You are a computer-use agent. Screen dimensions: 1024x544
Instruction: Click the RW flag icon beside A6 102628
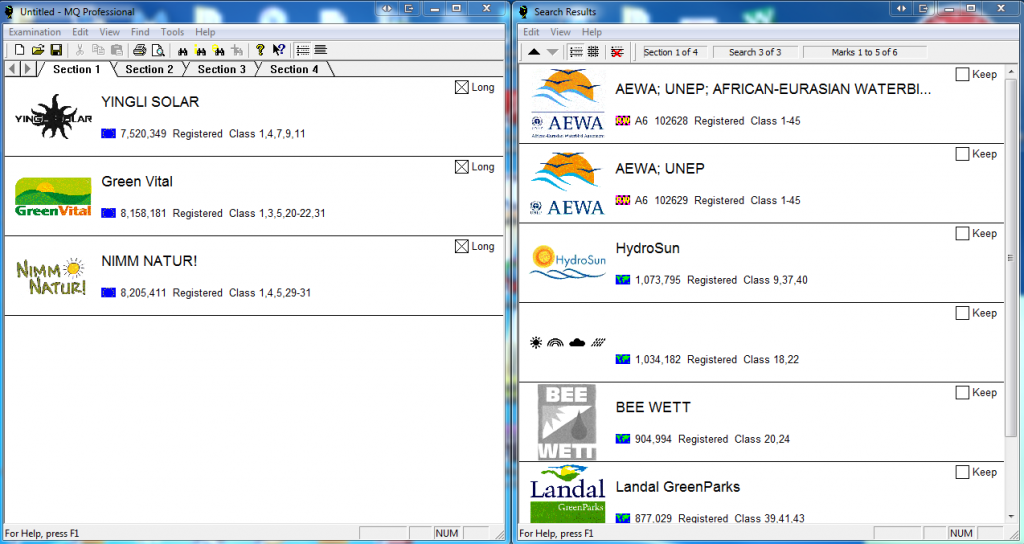(x=622, y=120)
